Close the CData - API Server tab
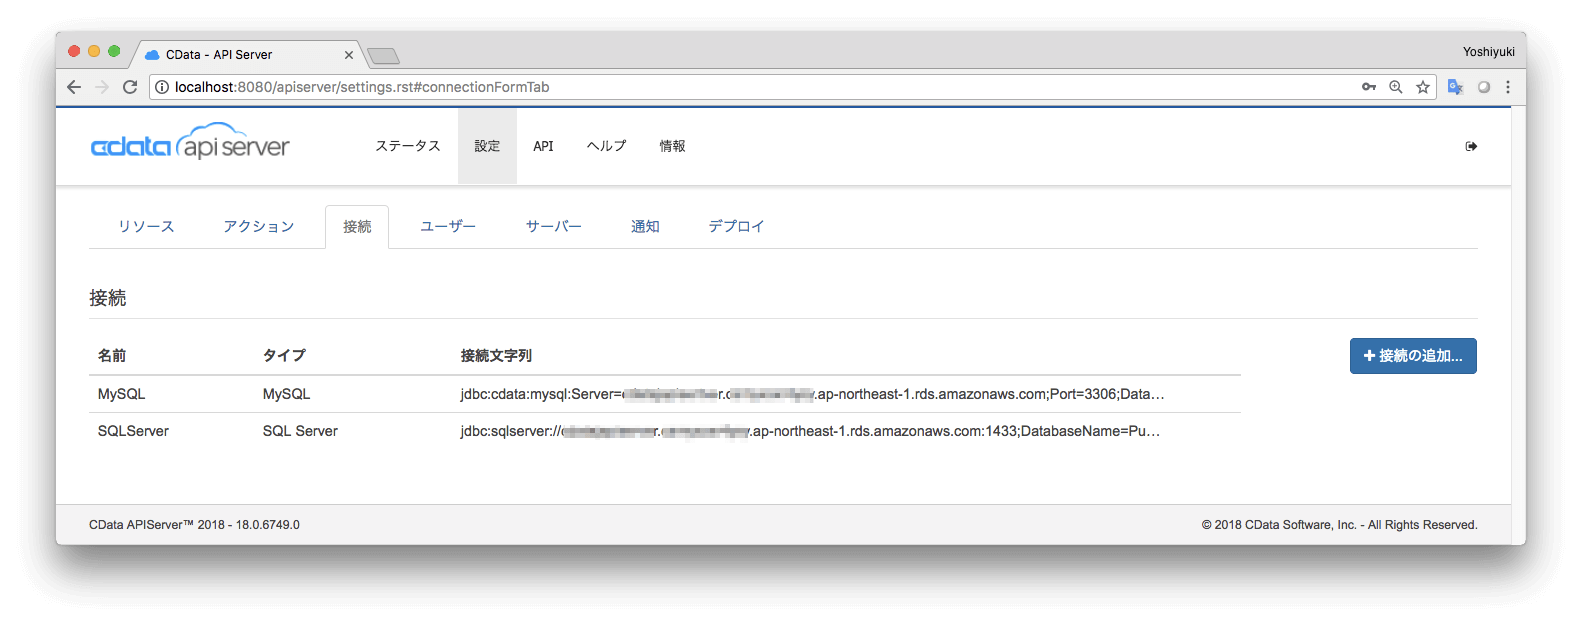Viewport: 1582px width, 625px height. [349, 55]
